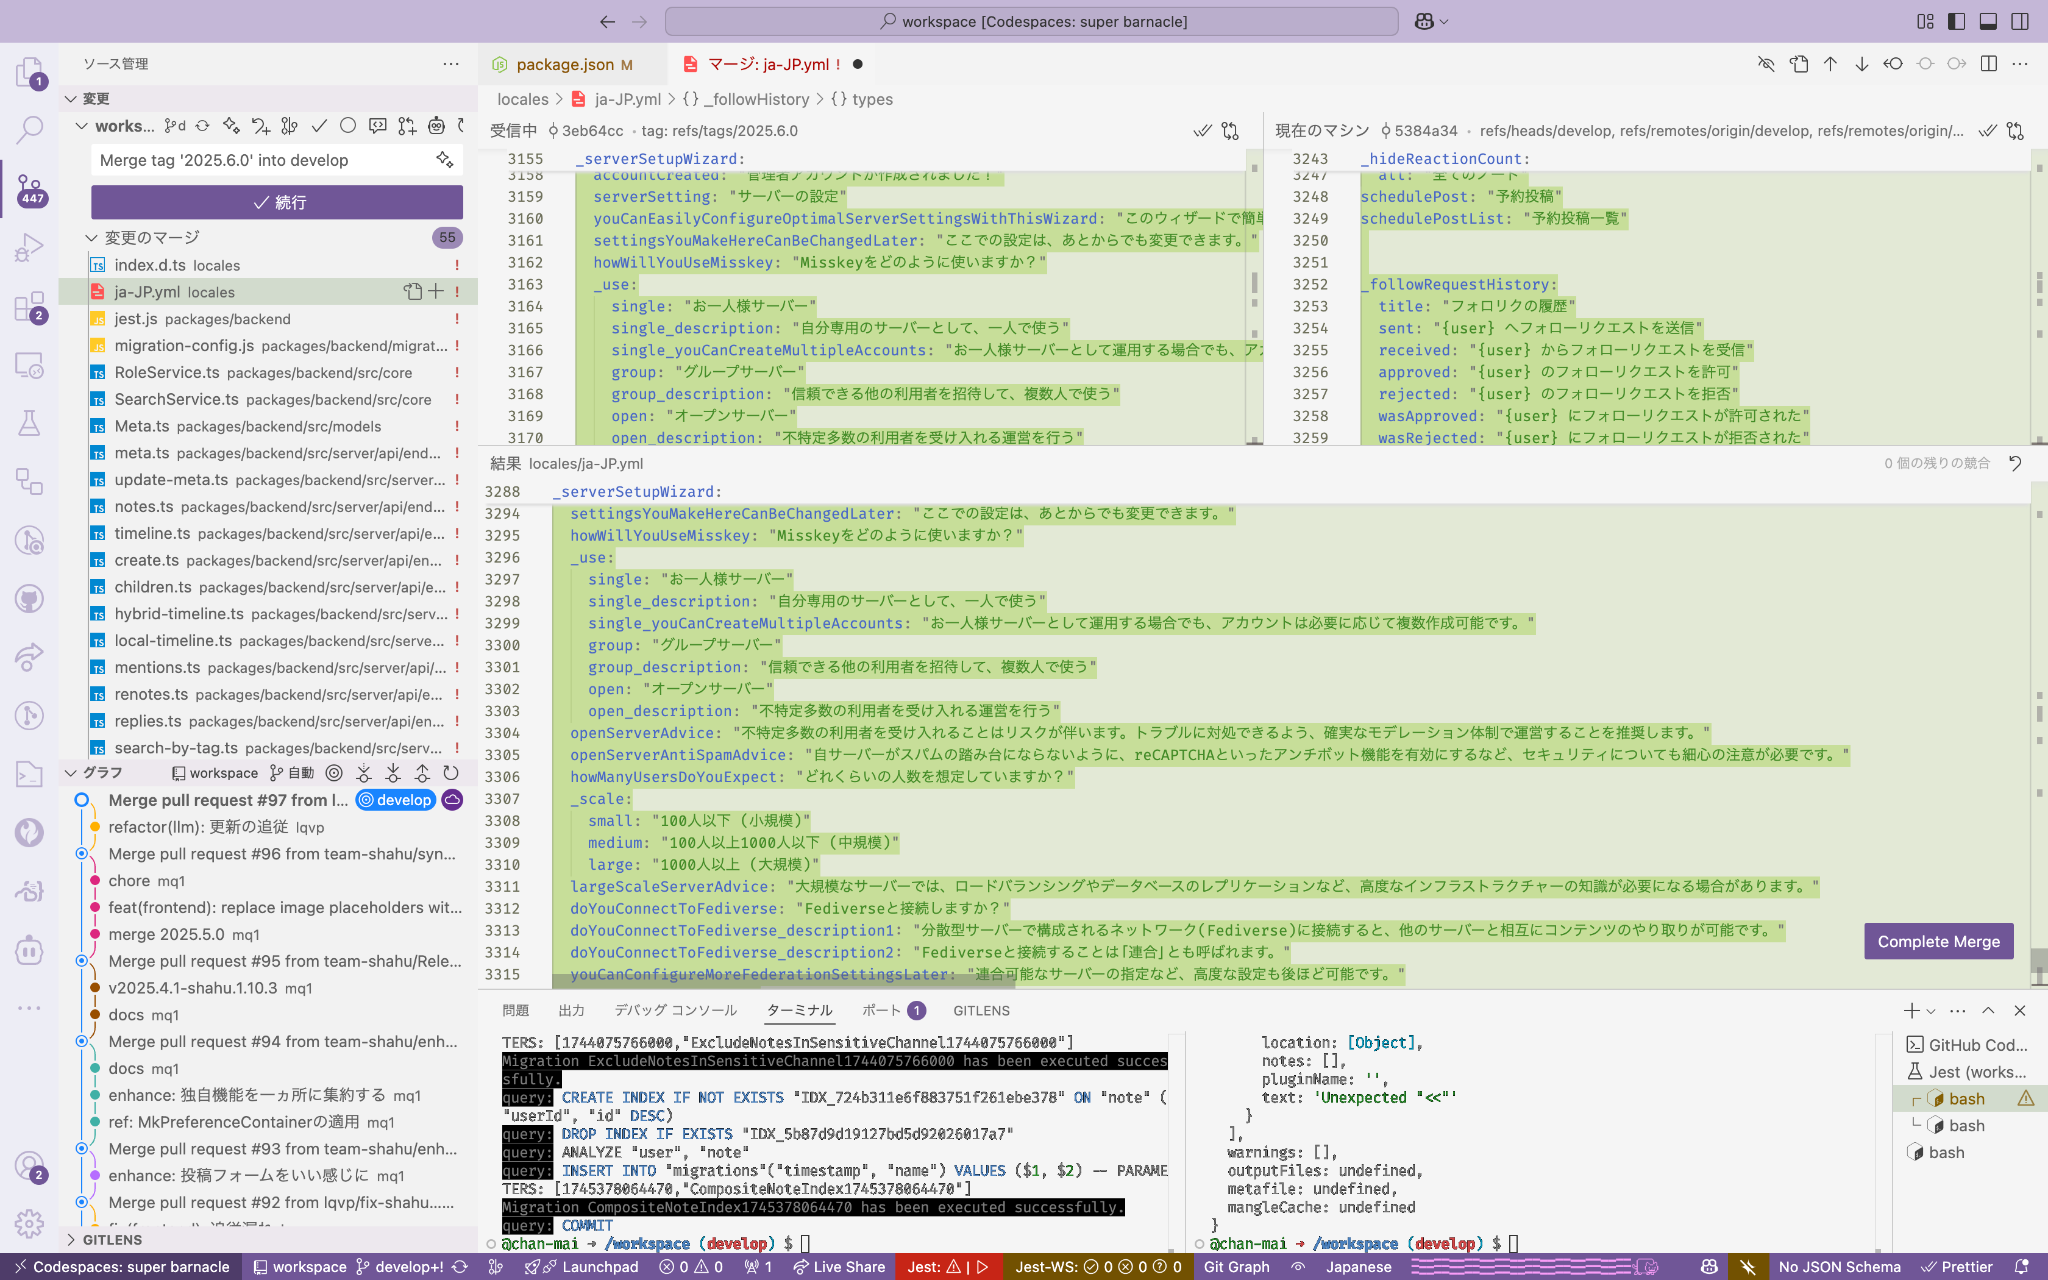Switch to GITLENS panel tab
Viewport: 2048px width, 1280px height.
981,1011
